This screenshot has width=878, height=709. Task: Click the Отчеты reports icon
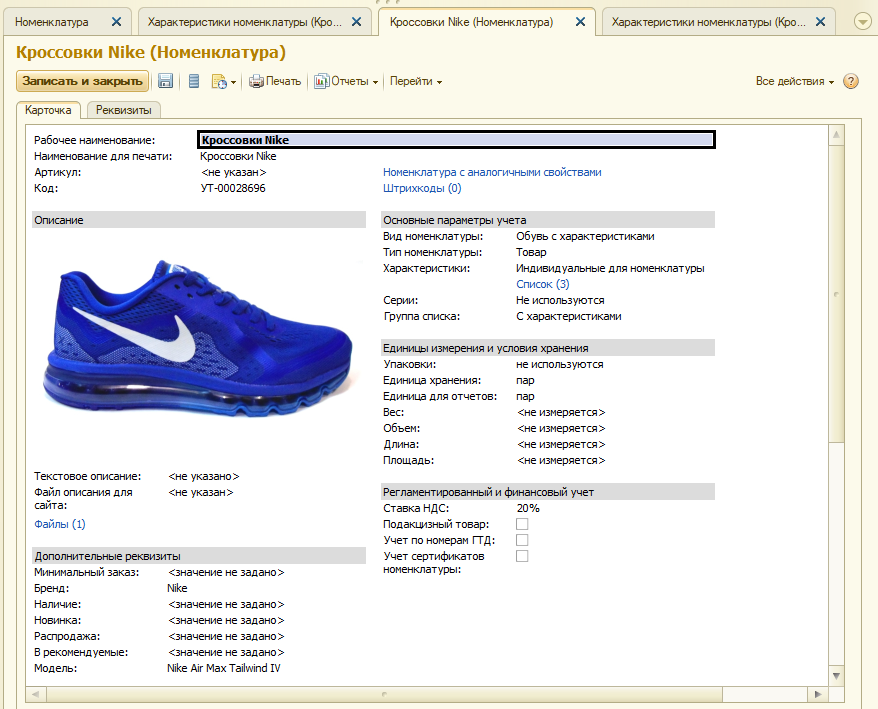321,81
